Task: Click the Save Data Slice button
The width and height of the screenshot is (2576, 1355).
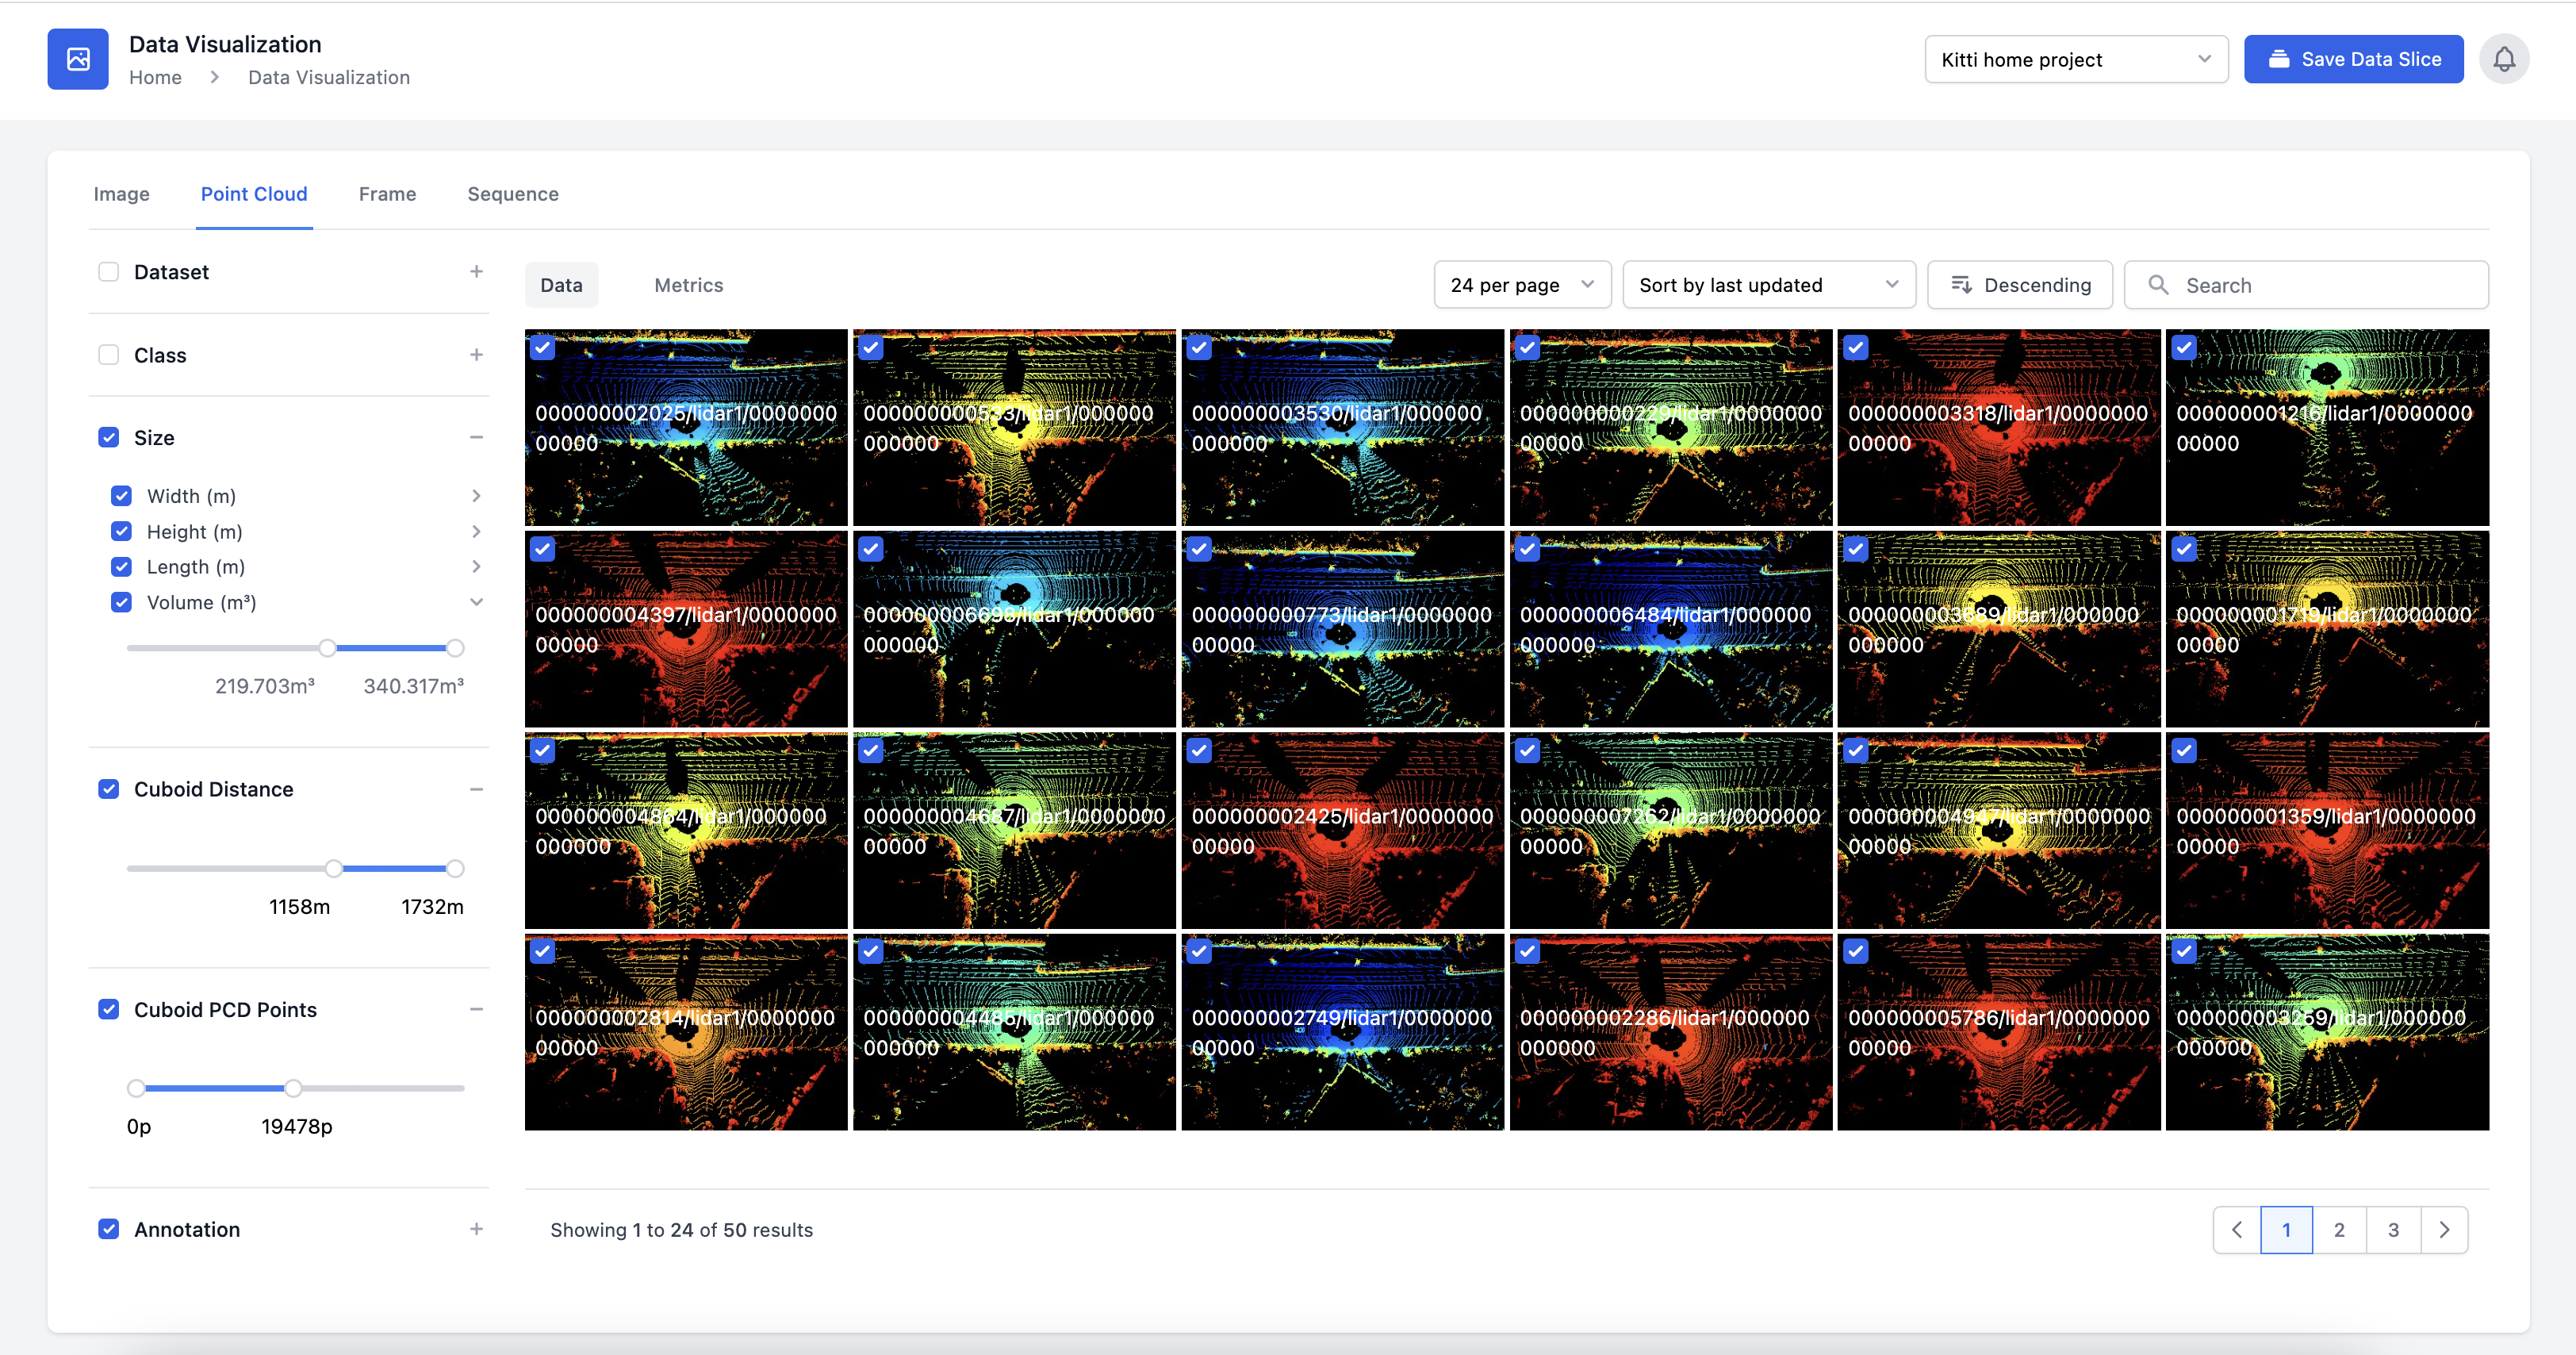Action: click(2353, 60)
